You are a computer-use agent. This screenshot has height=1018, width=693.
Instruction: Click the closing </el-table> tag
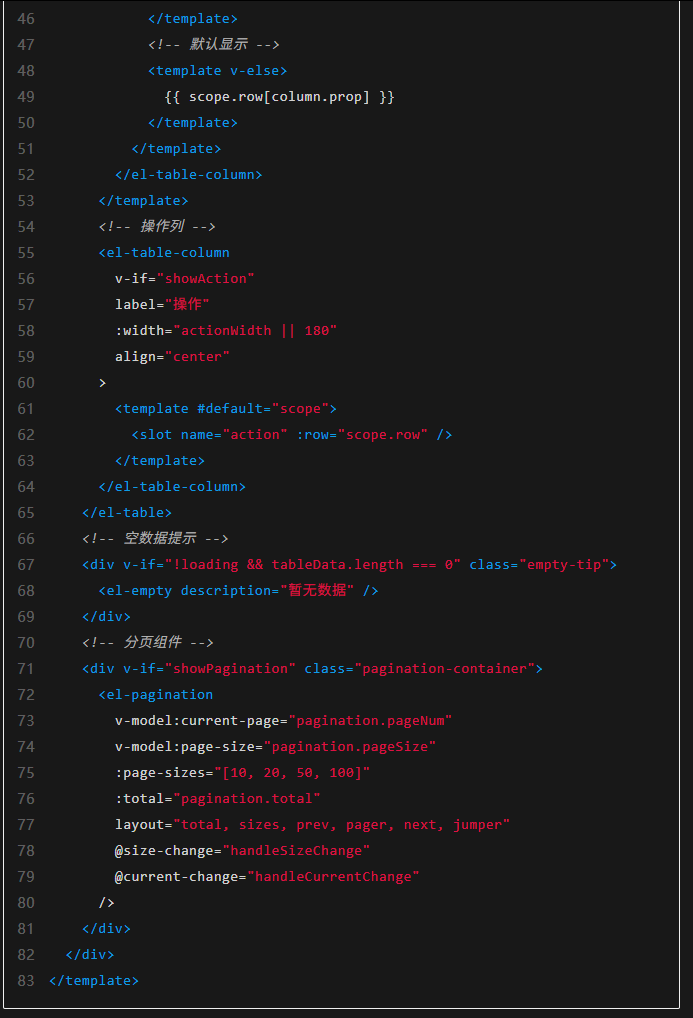click(127, 513)
